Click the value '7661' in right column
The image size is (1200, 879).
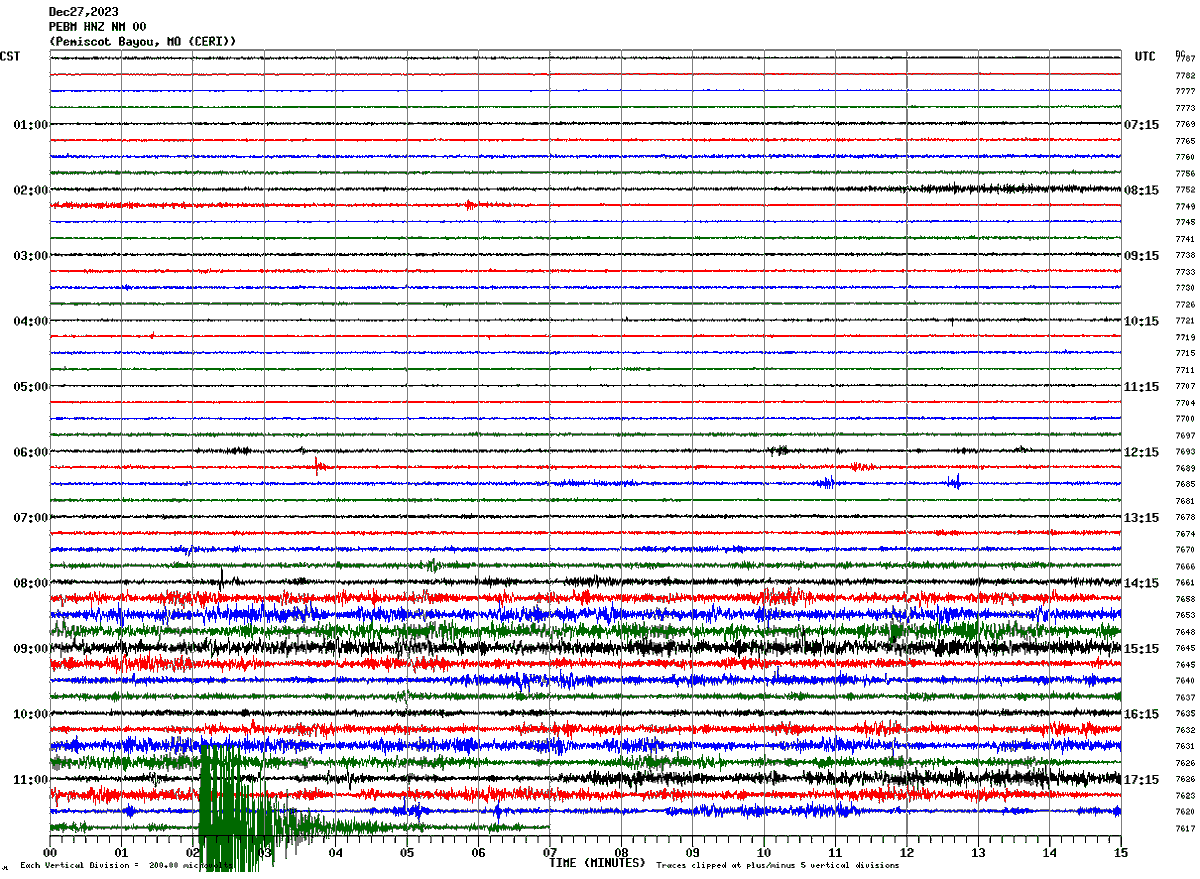[x=1185, y=583]
